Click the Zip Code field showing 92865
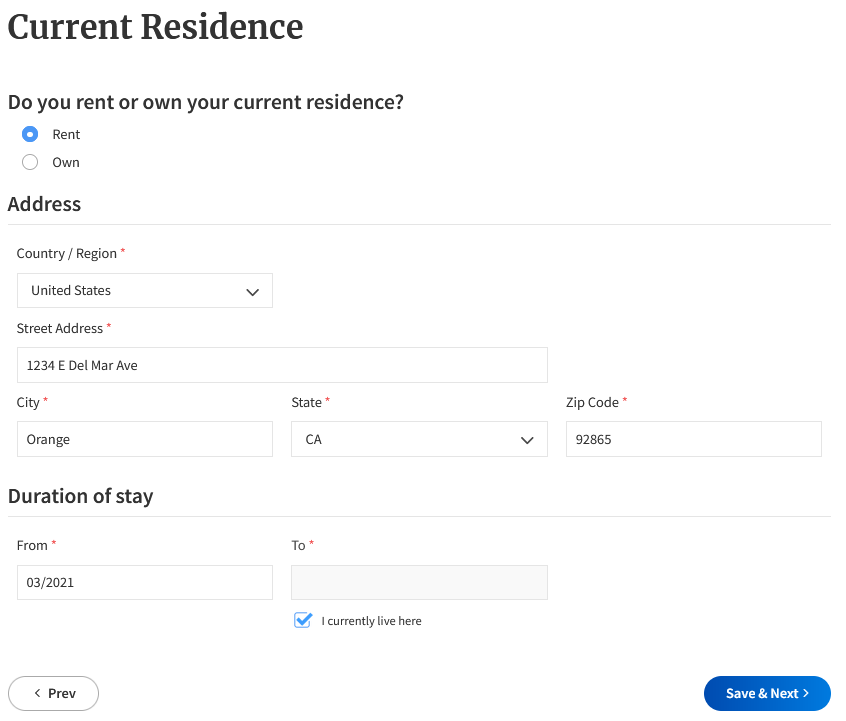This screenshot has width=846, height=721. tap(694, 439)
